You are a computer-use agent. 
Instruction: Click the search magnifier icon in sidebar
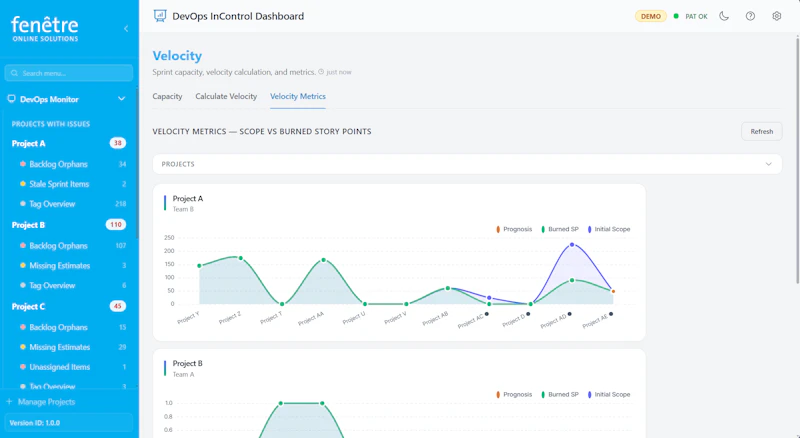[14, 73]
